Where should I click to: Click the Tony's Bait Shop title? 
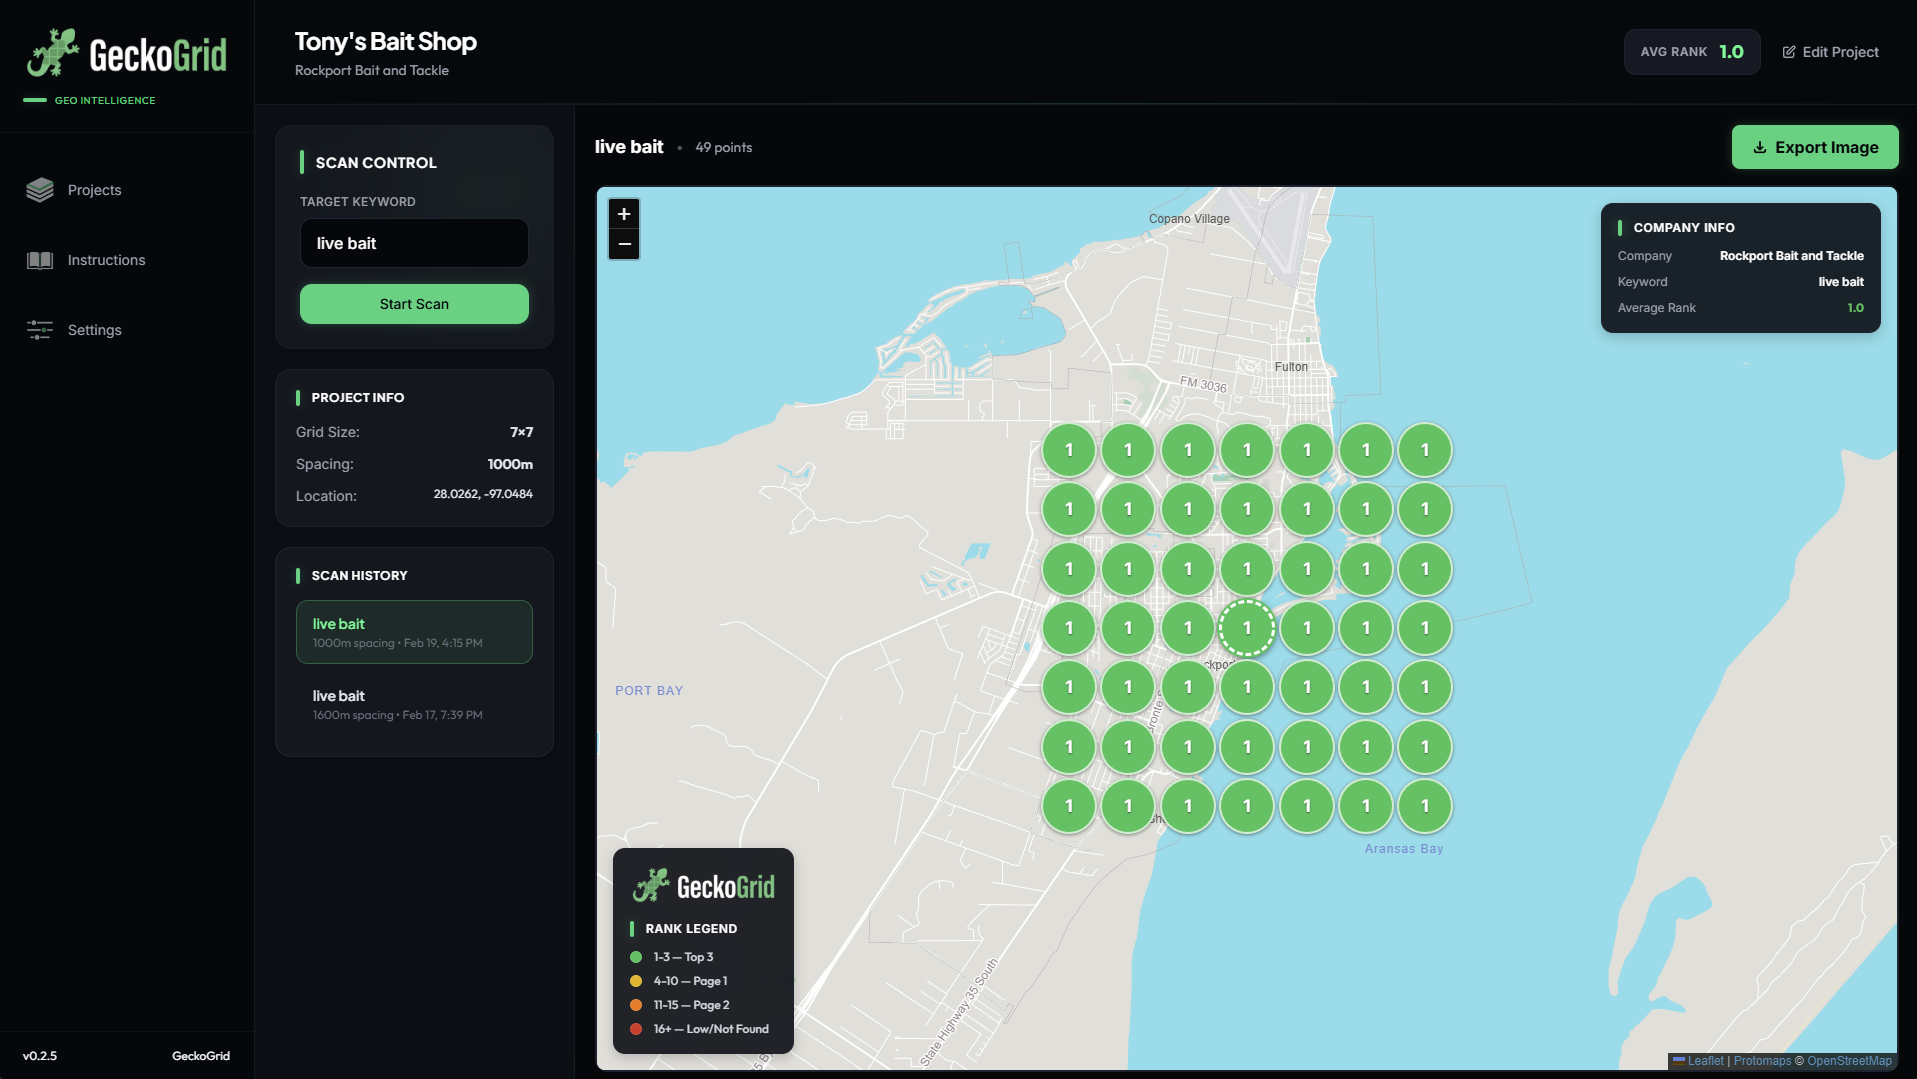pyautogui.click(x=385, y=41)
